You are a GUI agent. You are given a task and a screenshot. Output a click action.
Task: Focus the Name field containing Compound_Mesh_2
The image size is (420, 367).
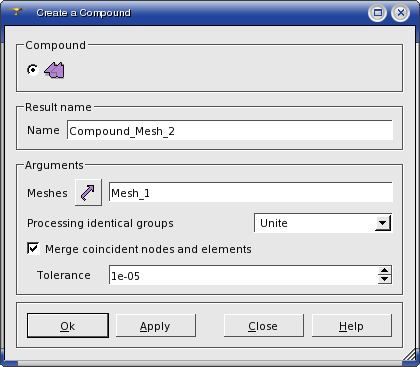click(230, 130)
